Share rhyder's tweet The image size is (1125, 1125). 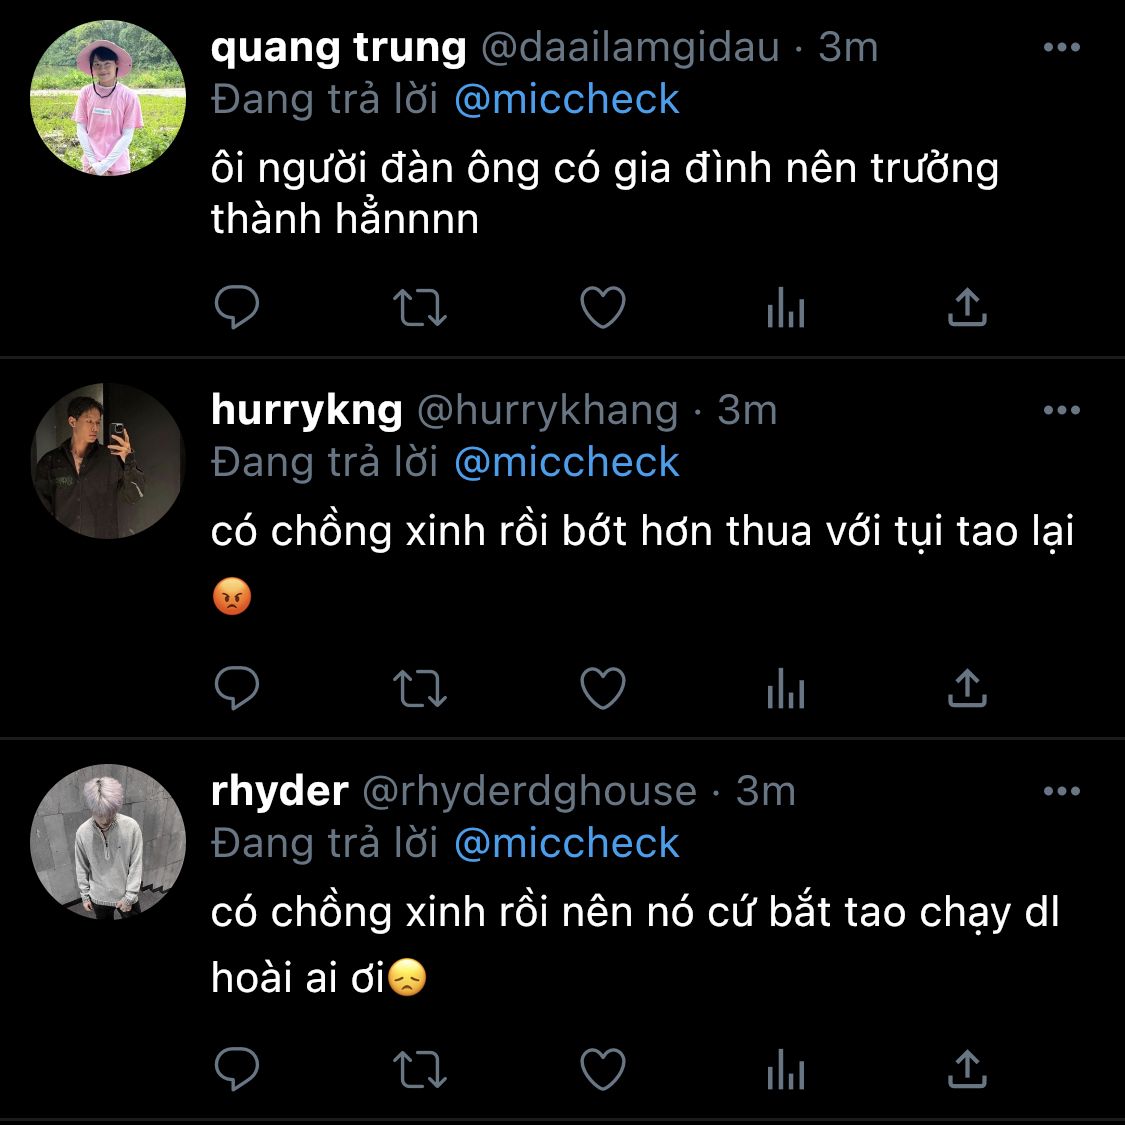pos(967,1069)
